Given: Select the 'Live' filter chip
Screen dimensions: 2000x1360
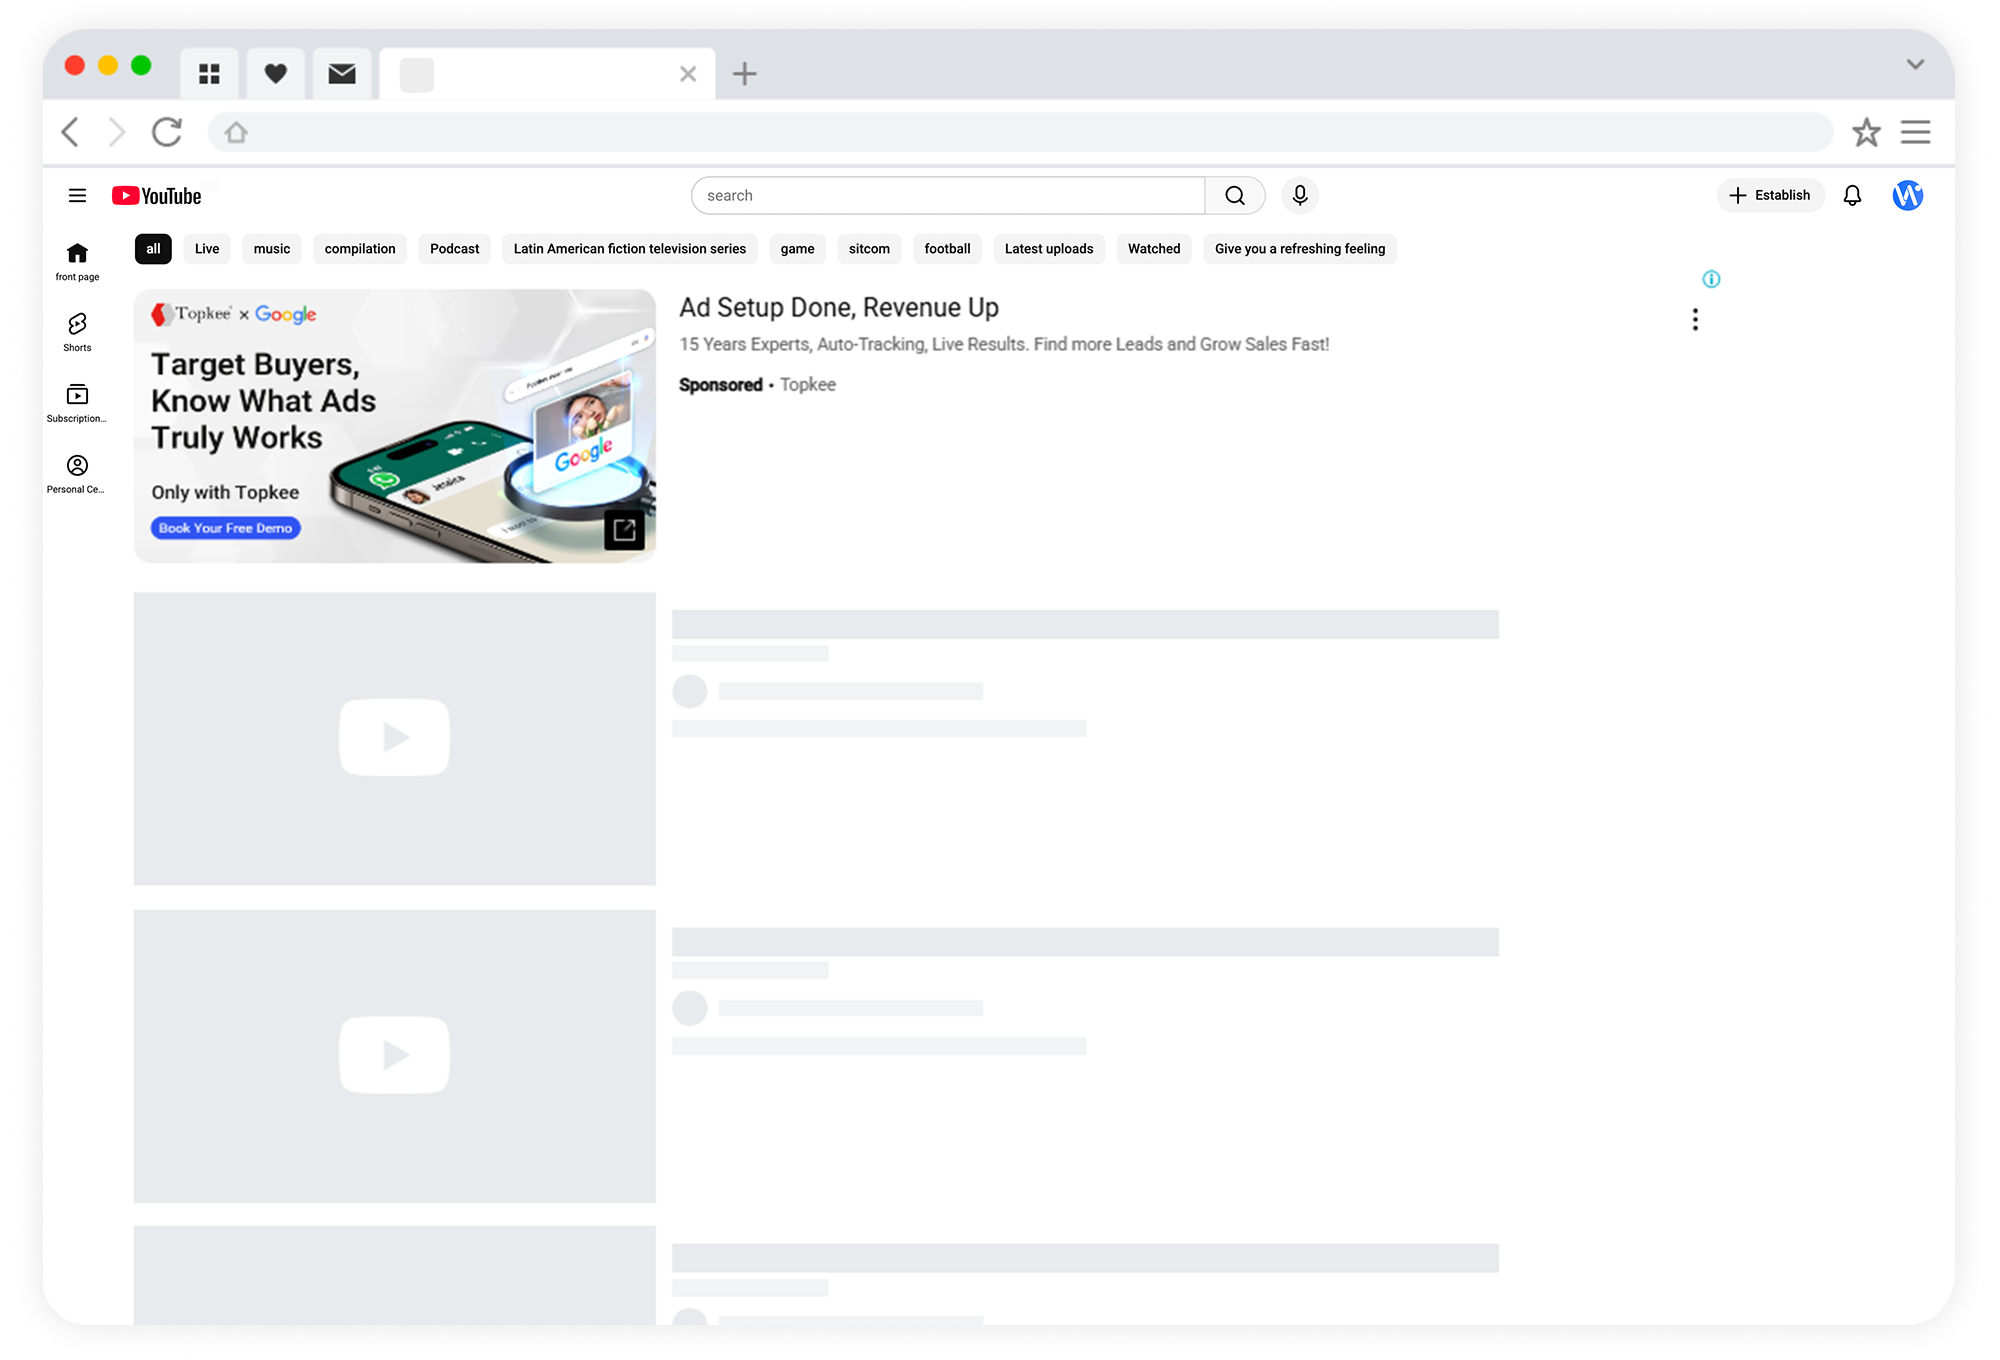Looking at the screenshot, I should point(207,249).
